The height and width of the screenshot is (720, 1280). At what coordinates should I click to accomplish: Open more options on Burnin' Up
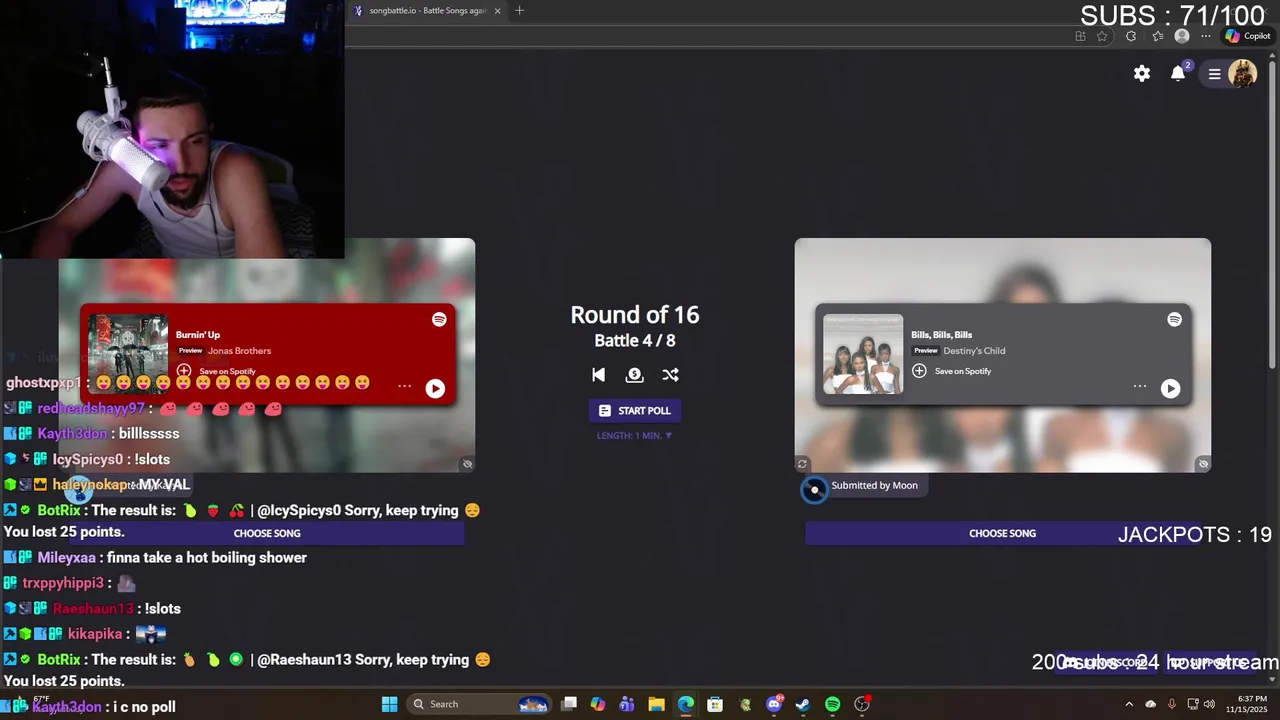[x=404, y=386]
